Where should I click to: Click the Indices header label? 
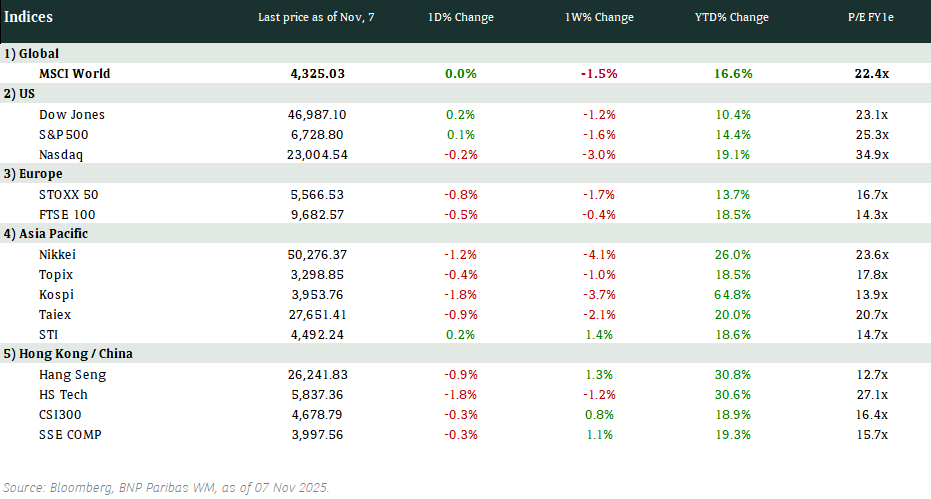click(x=29, y=17)
